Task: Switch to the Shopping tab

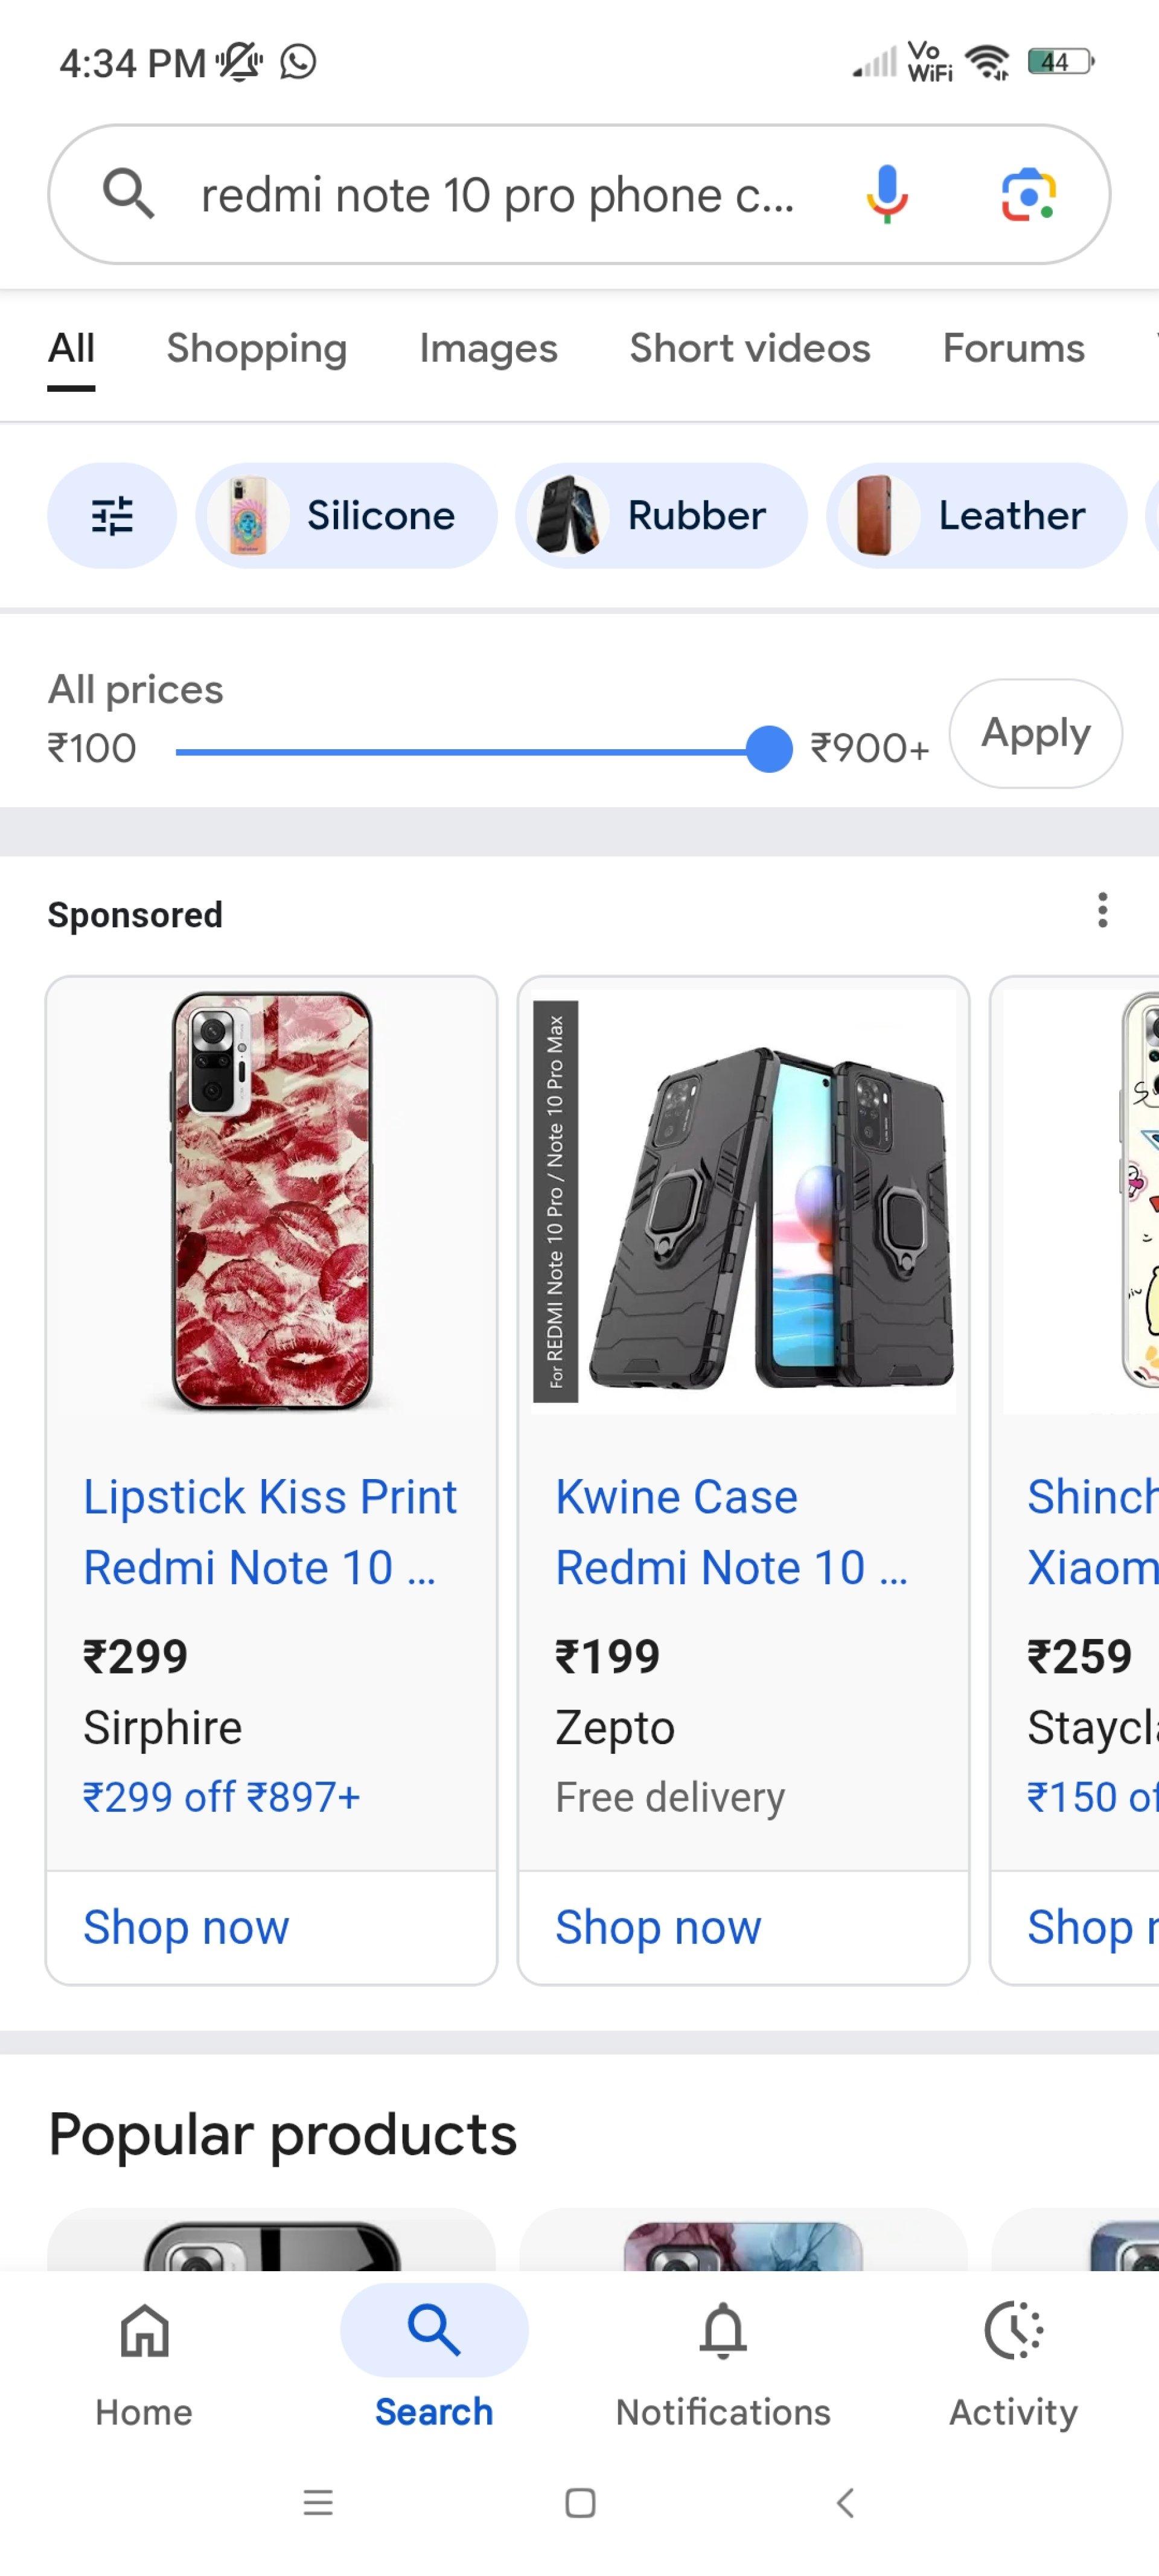Action: pyautogui.click(x=256, y=349)
